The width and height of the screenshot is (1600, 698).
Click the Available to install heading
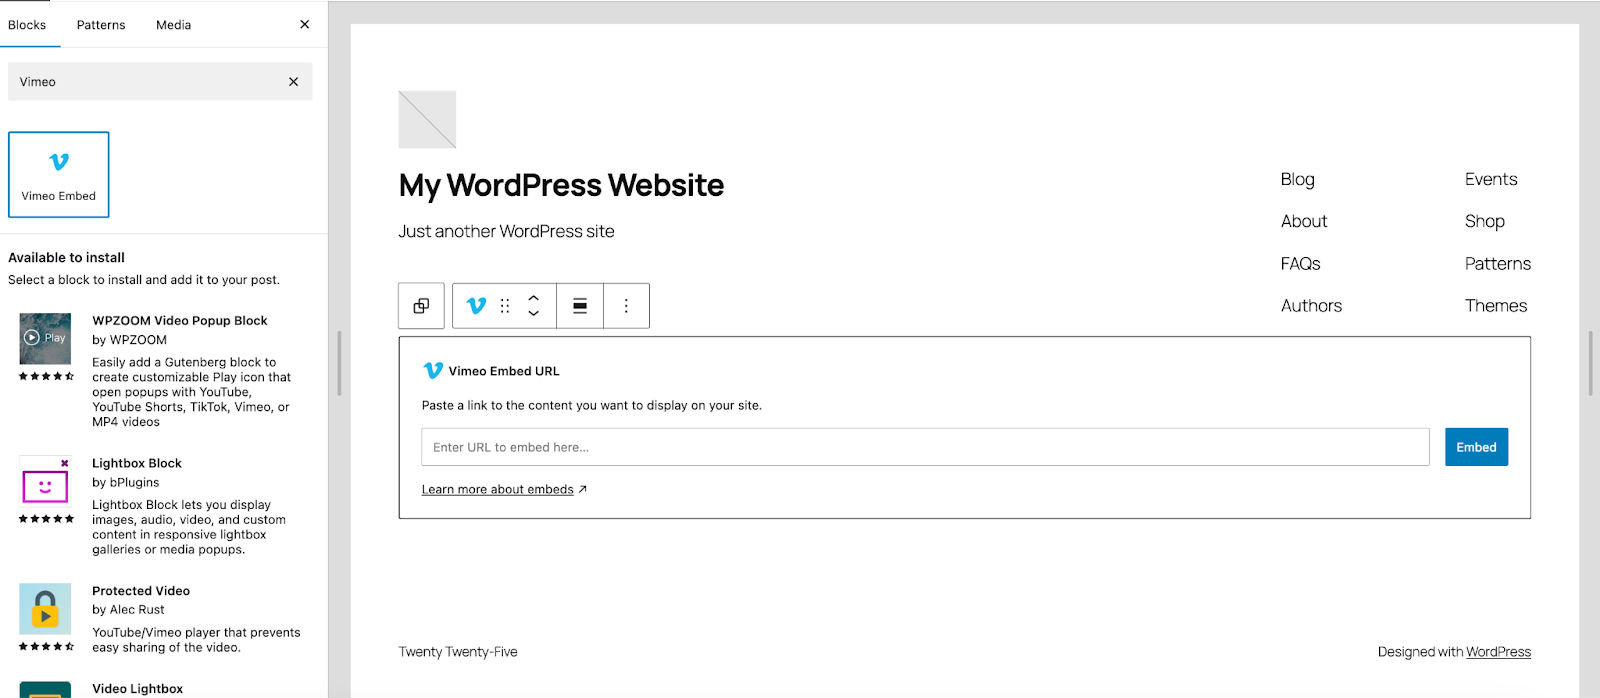point(66,257)
